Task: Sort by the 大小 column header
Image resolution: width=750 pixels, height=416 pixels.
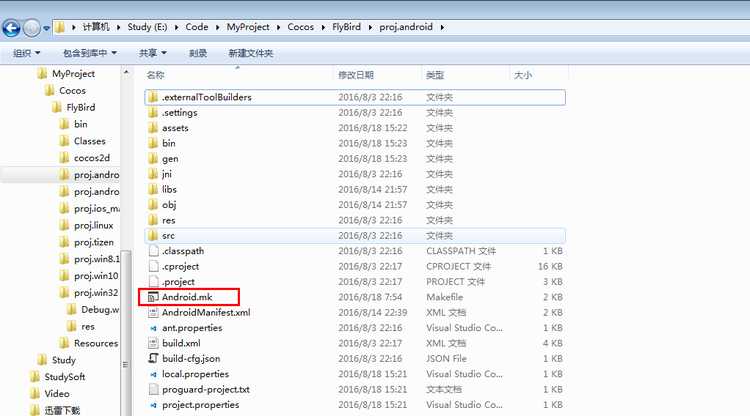Action: (523, 75)
